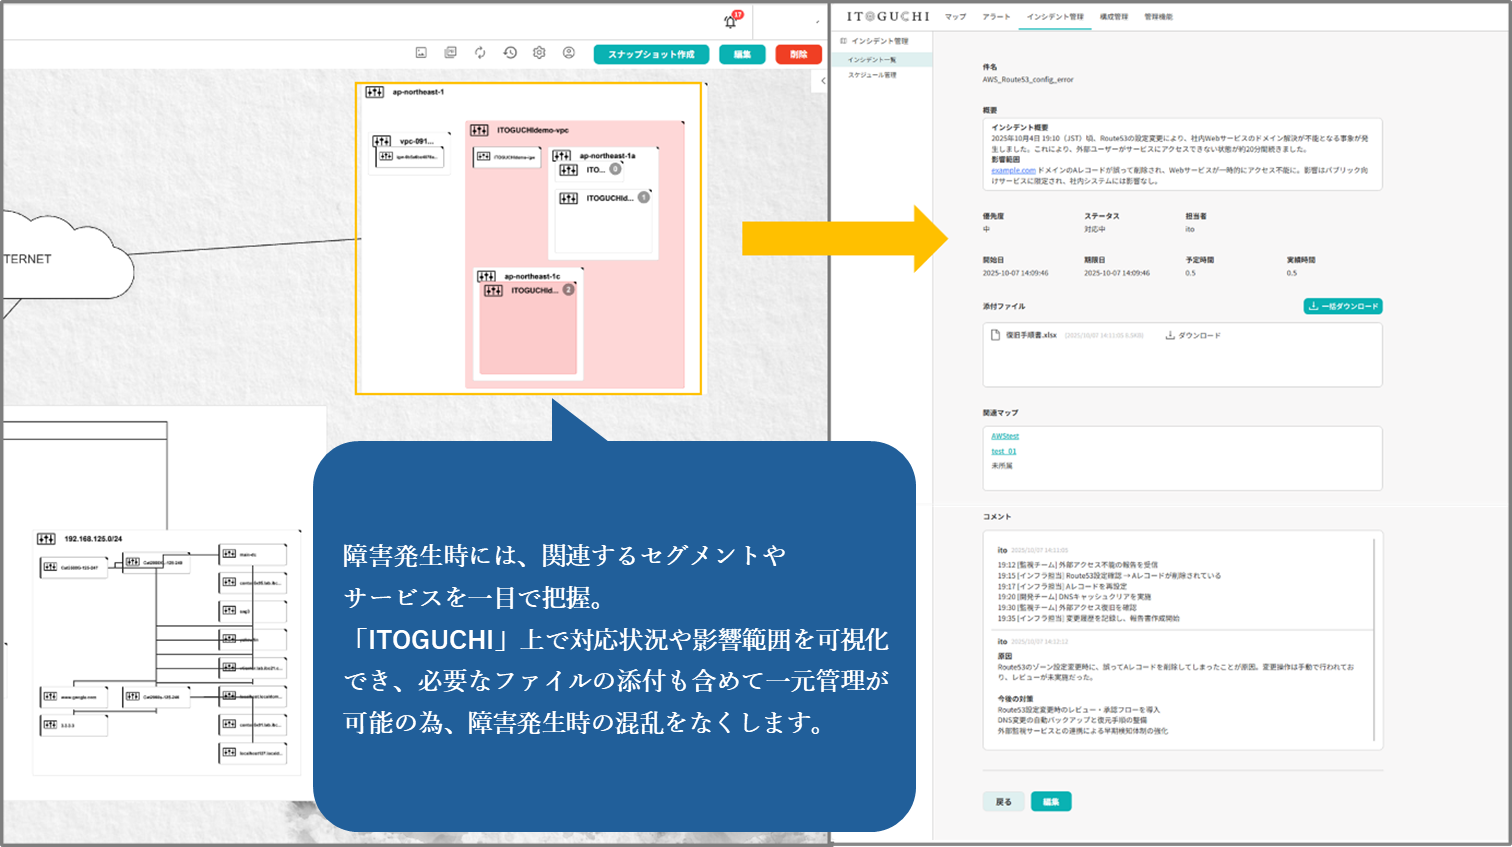The width and height of the screenshot is (1512, 847).
Task: Click the INTERNET cloud shape on the map
Action: [x=66, y=258]
